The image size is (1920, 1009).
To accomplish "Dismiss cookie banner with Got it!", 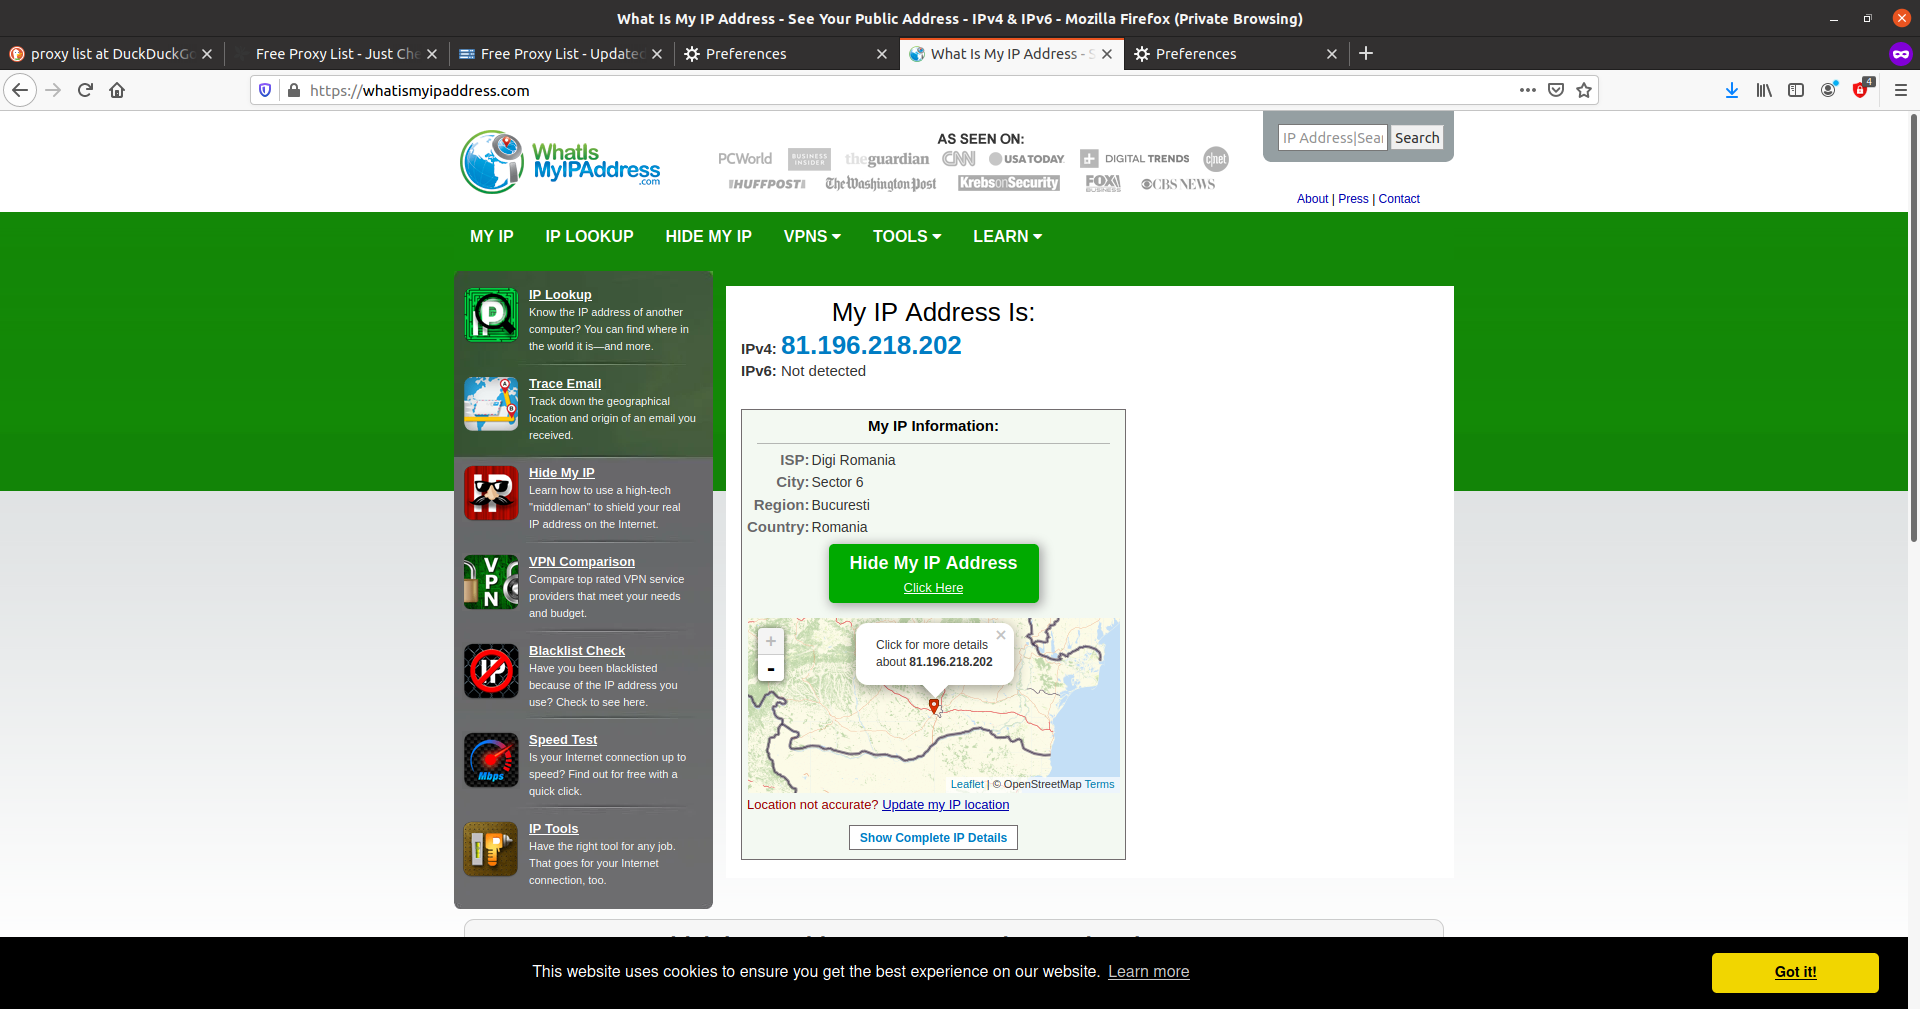I will [1794, 972].
